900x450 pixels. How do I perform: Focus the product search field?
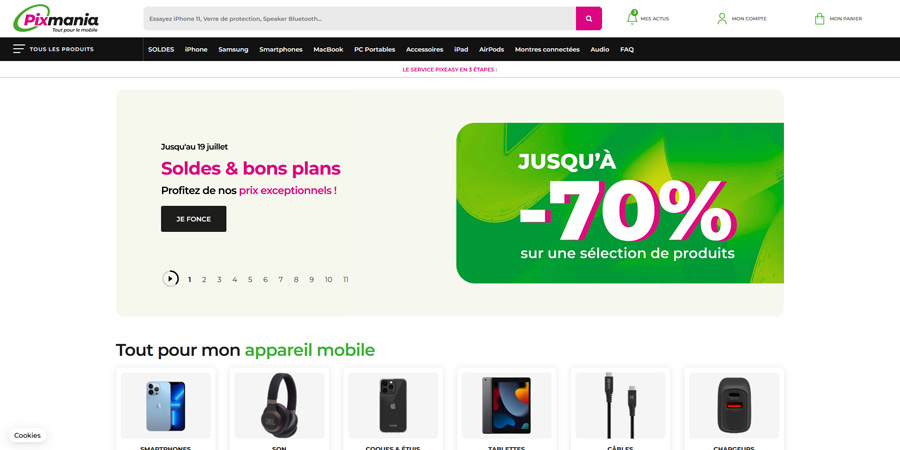click(359, 18)
